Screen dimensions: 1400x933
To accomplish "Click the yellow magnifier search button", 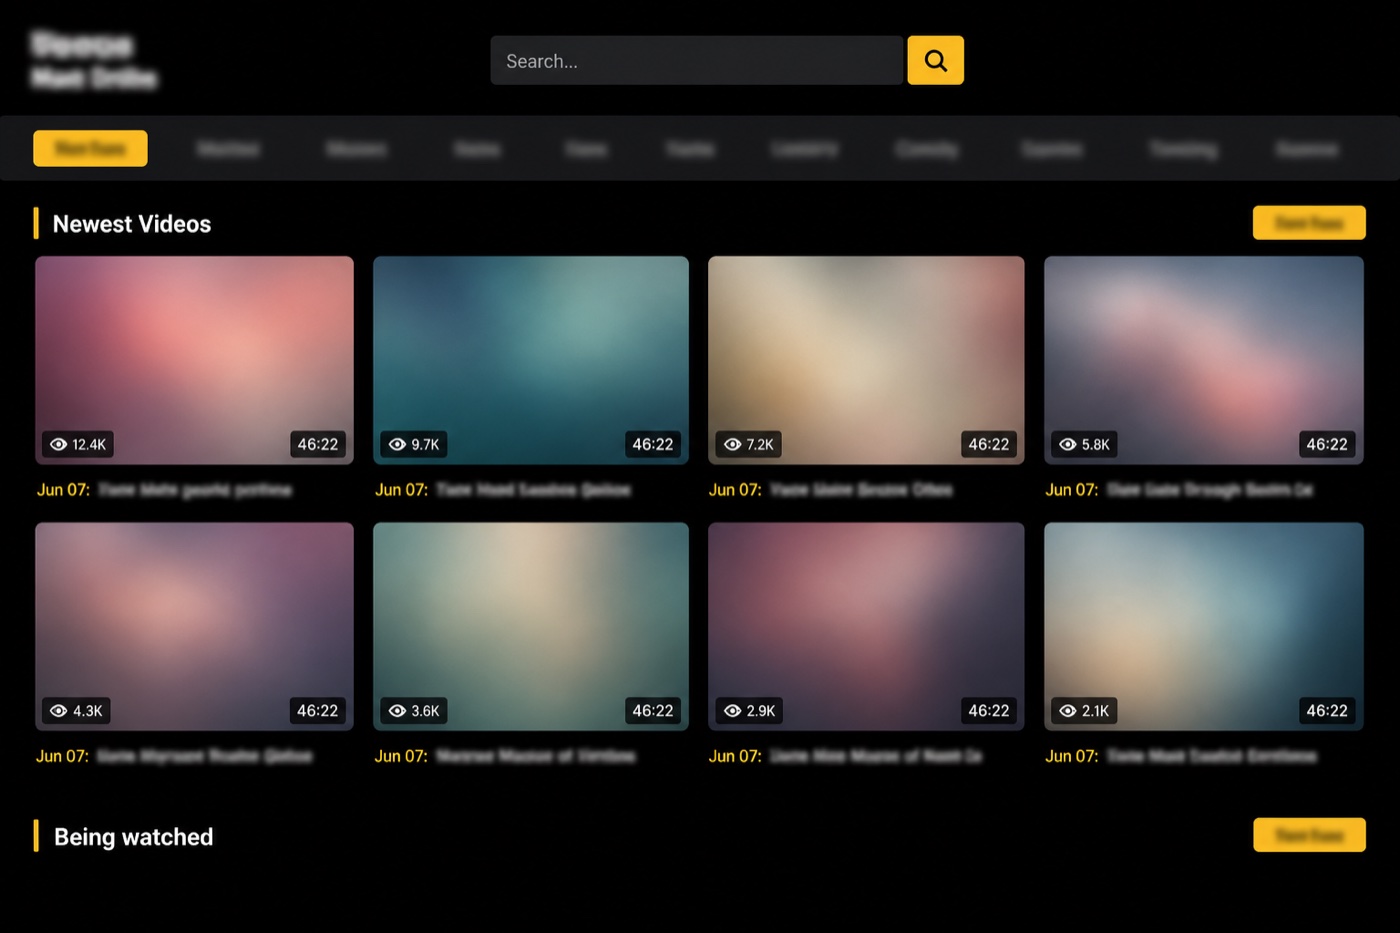I will (x=935, y=61).
